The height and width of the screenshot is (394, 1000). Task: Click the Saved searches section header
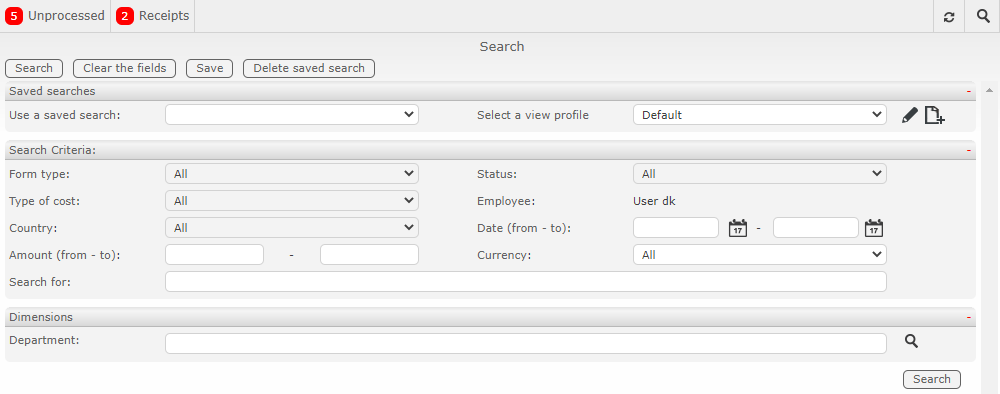pyautogui.click(x=490, y=91)
